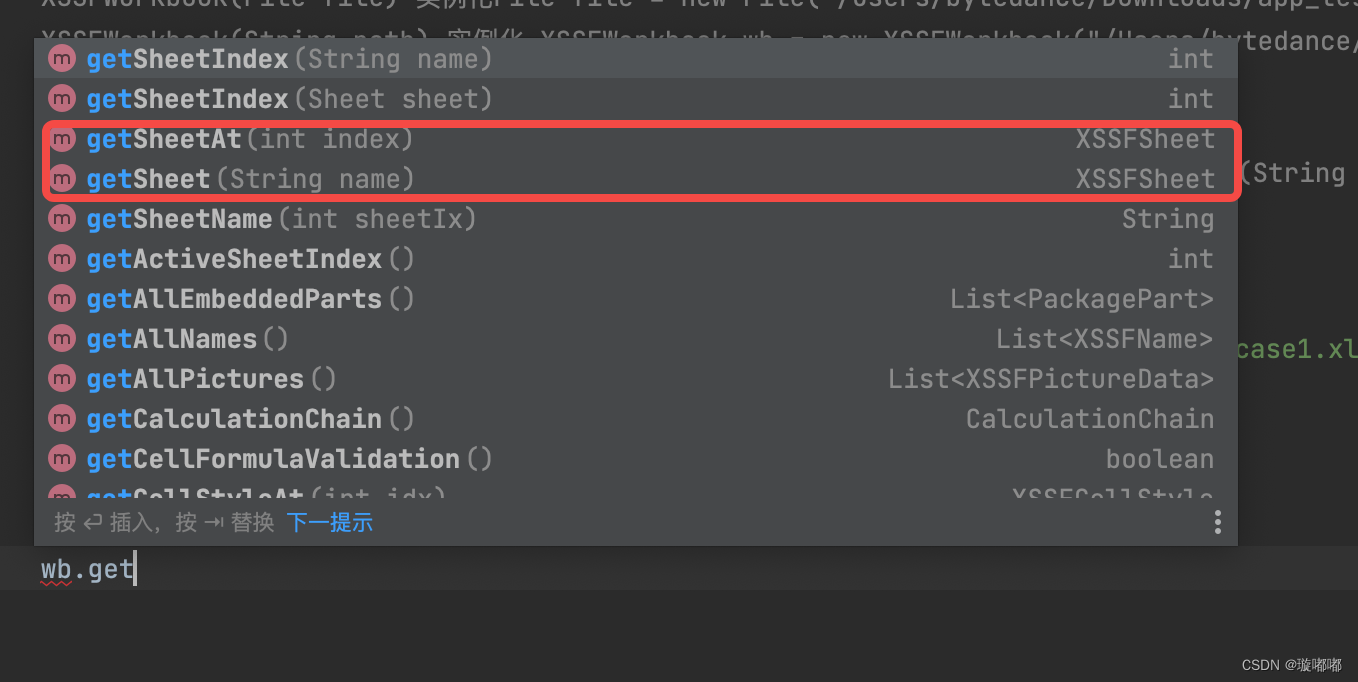This screenshot has width=1358, height=682.
Task: Click the method icon for getCellFormulaValidation
Action: 61,458
